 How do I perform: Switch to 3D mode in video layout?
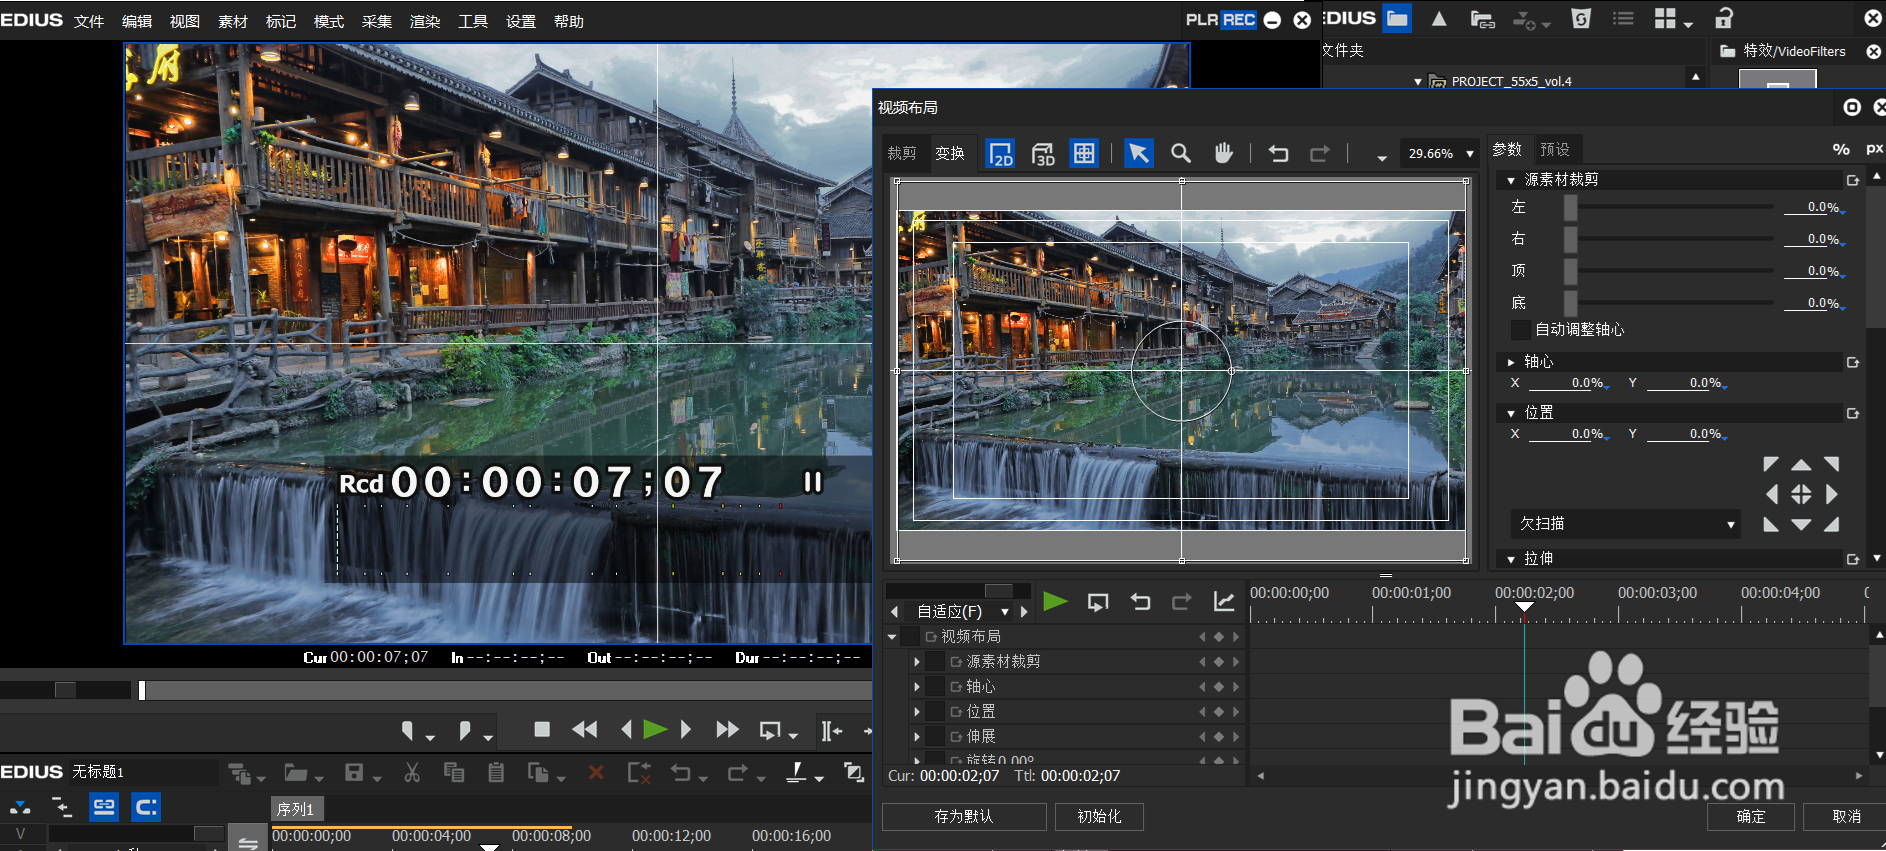(x=1043, y=153)
